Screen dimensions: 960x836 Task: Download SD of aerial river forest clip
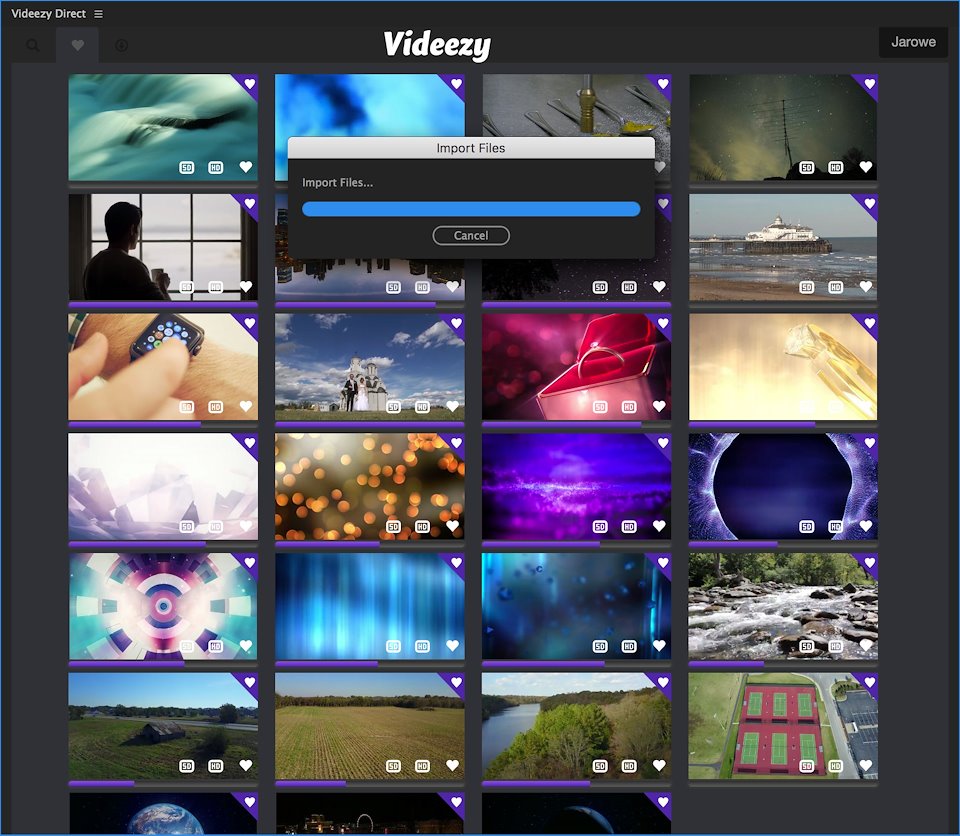coord(600,766)
